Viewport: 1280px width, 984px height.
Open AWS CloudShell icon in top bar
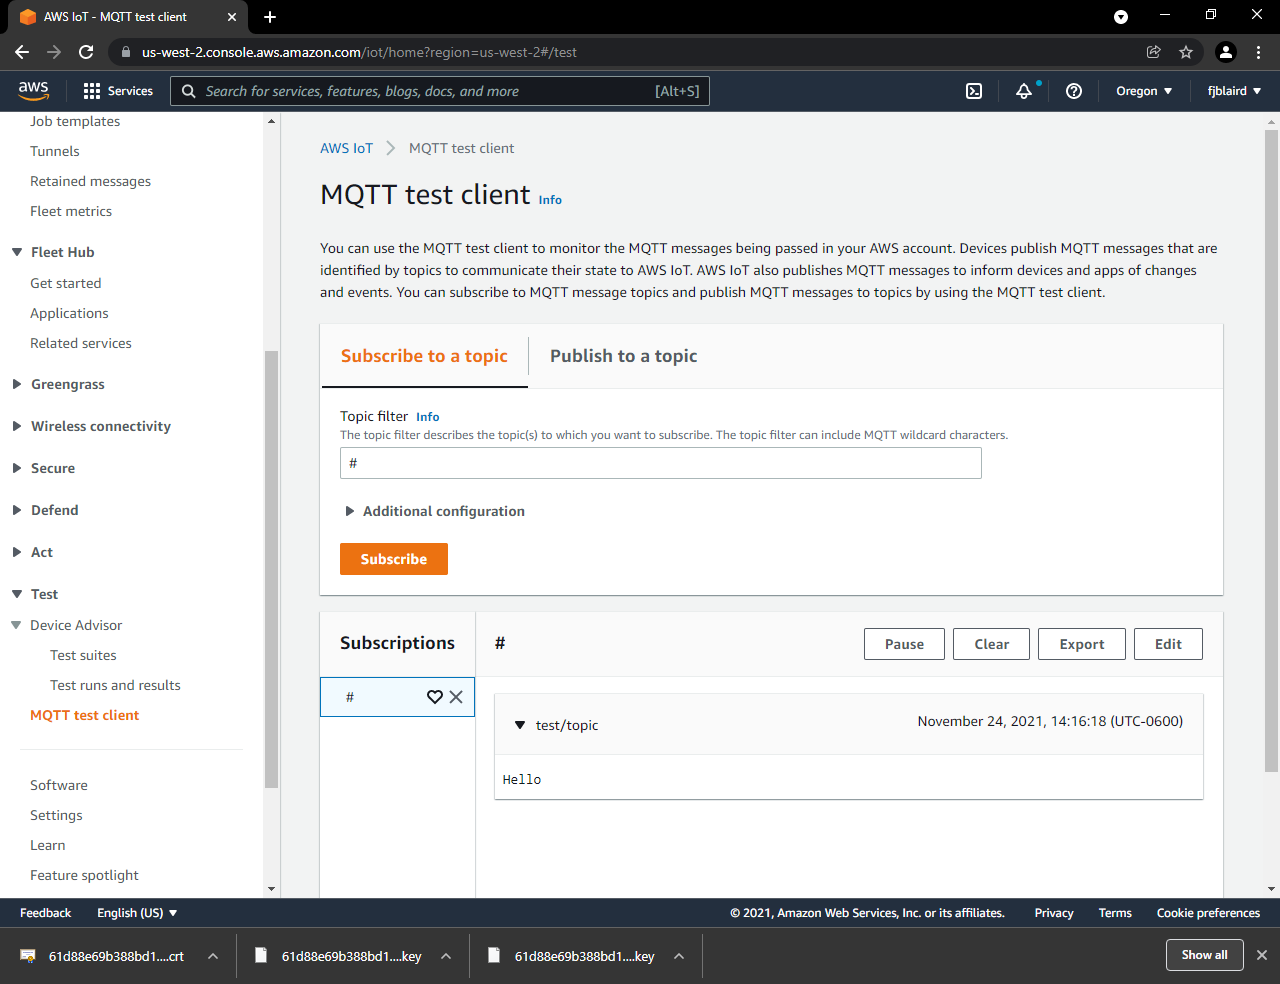coord(974,91)
